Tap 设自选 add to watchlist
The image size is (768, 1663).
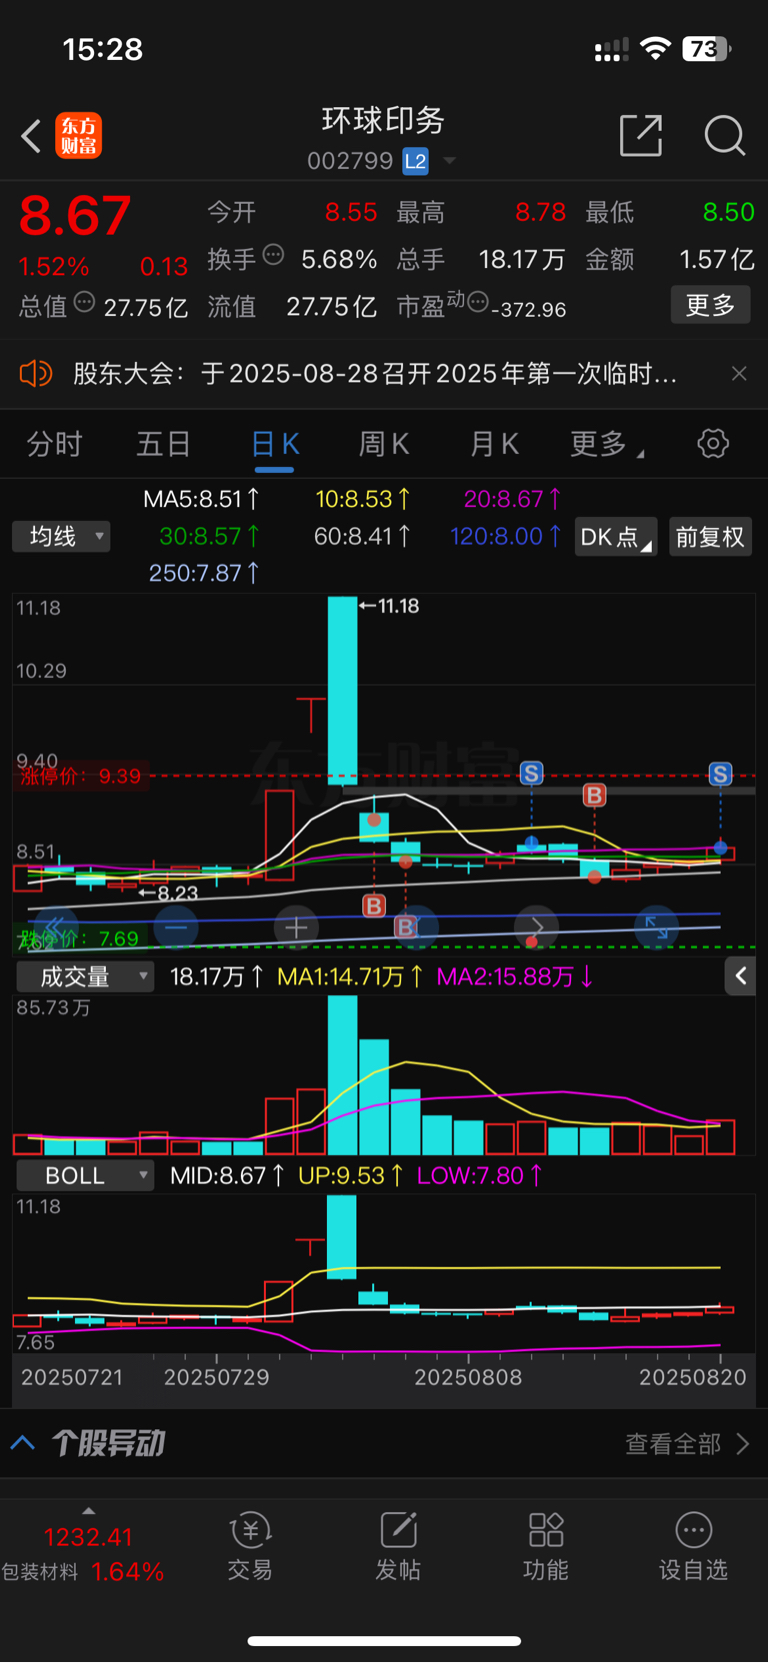(693, 1546)
